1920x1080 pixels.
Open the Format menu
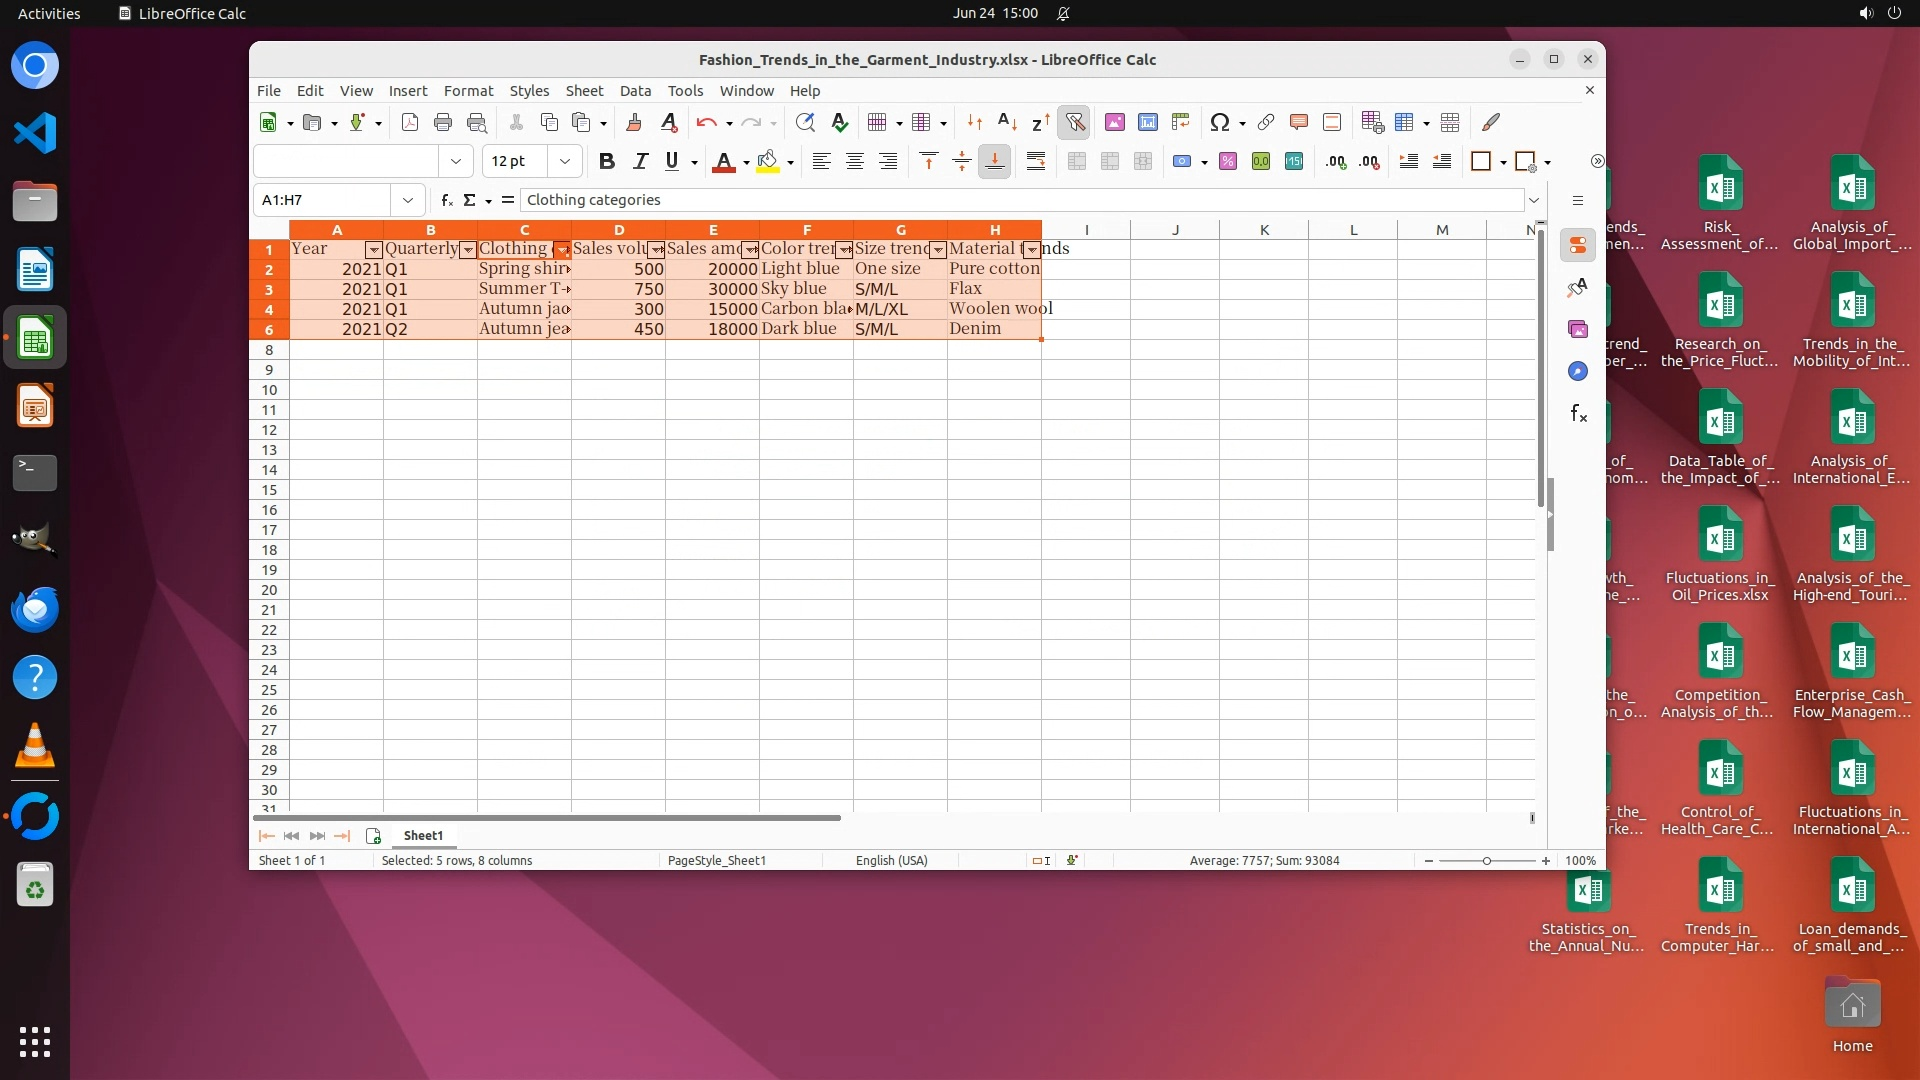coord(468,90)
